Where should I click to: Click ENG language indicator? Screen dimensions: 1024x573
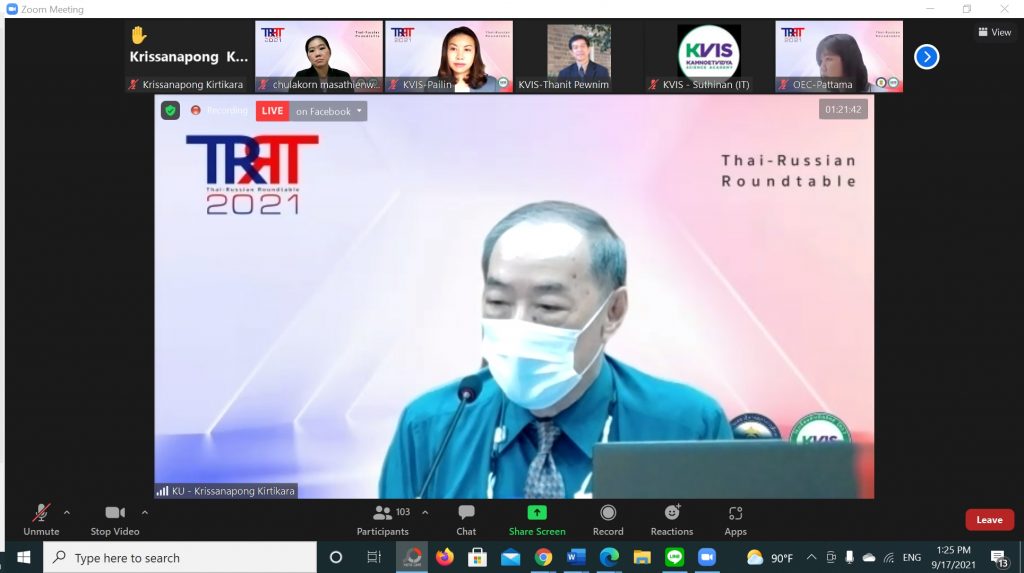[x=912, y=557]
